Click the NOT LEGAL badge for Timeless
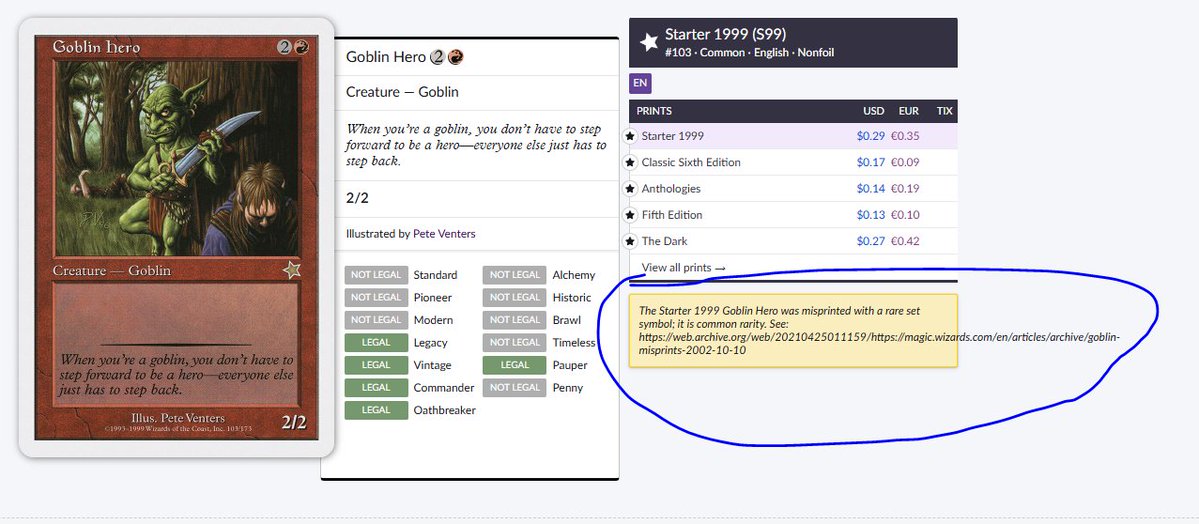Image resolution: width=1199 pixels, height=524 pixels. (515, 343)
